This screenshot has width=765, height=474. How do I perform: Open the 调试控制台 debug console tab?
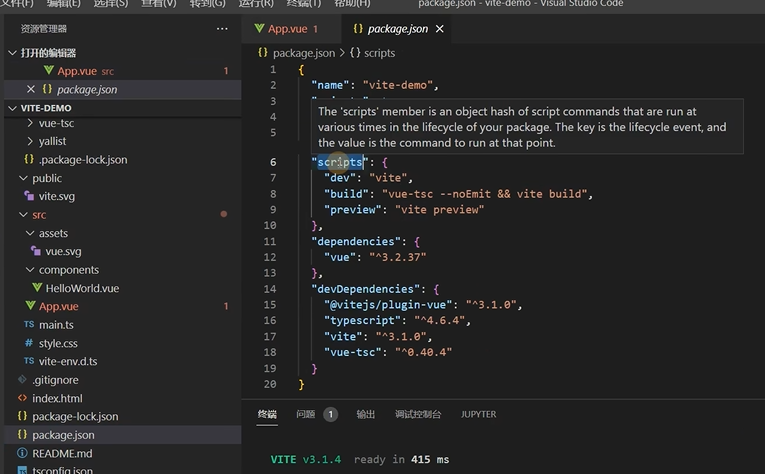[x=418, y=414]
